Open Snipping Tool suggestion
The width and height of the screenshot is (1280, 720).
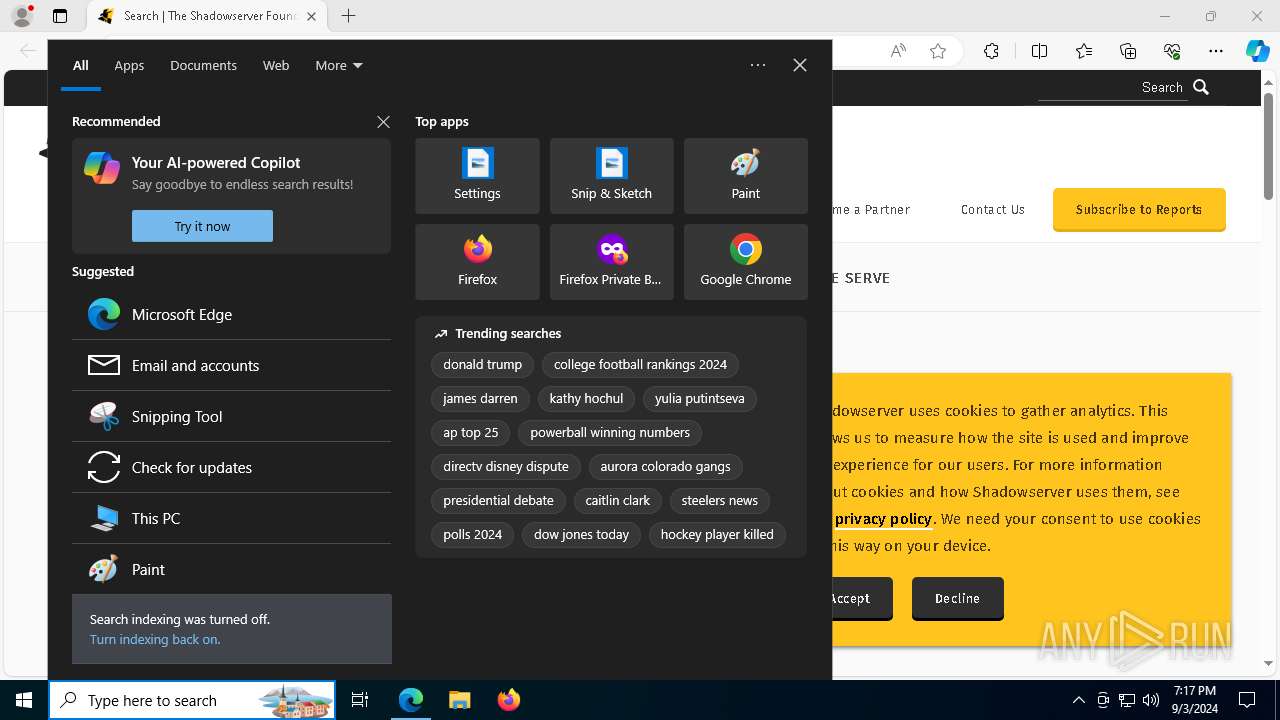pyautogui.click(x=231, y=416)
